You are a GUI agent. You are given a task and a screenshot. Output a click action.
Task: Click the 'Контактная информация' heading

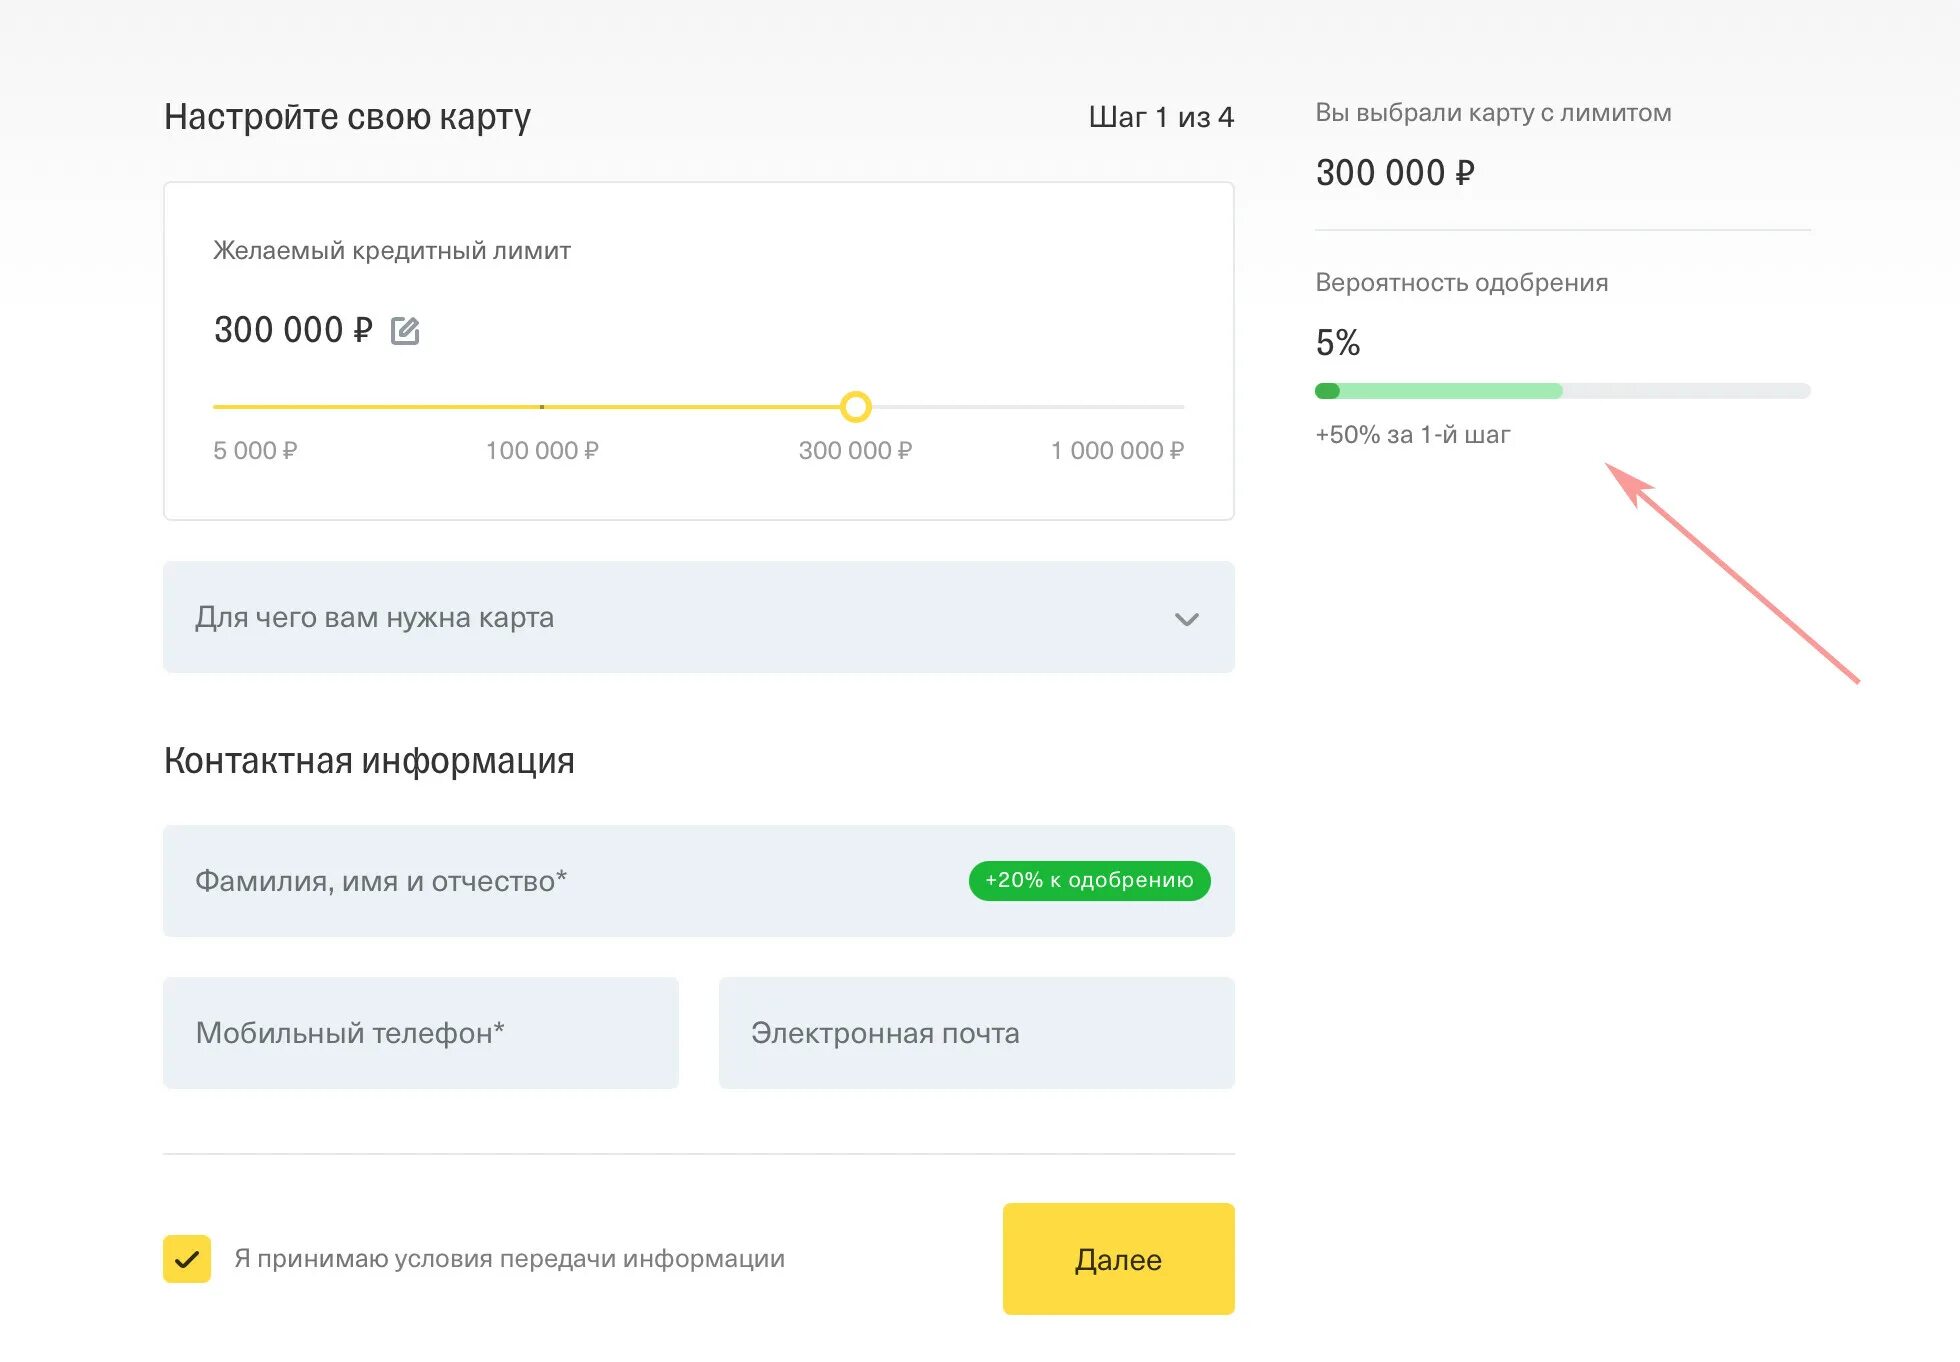370,761
